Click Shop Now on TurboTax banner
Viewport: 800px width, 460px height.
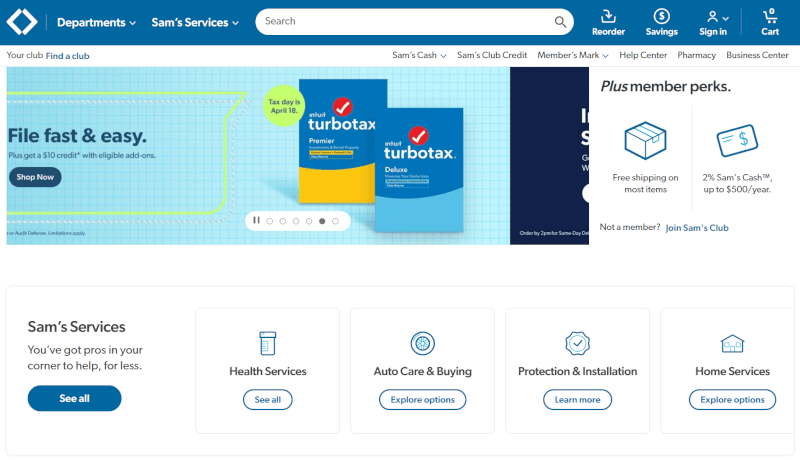(35, 177)
